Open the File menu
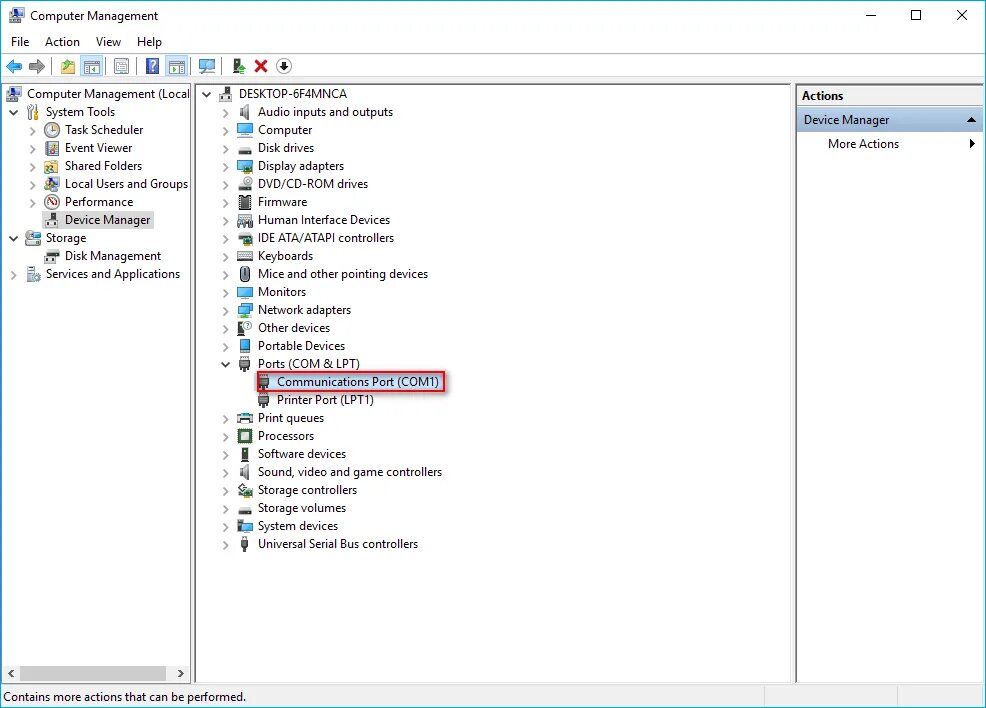 click(x=20, y=41)
